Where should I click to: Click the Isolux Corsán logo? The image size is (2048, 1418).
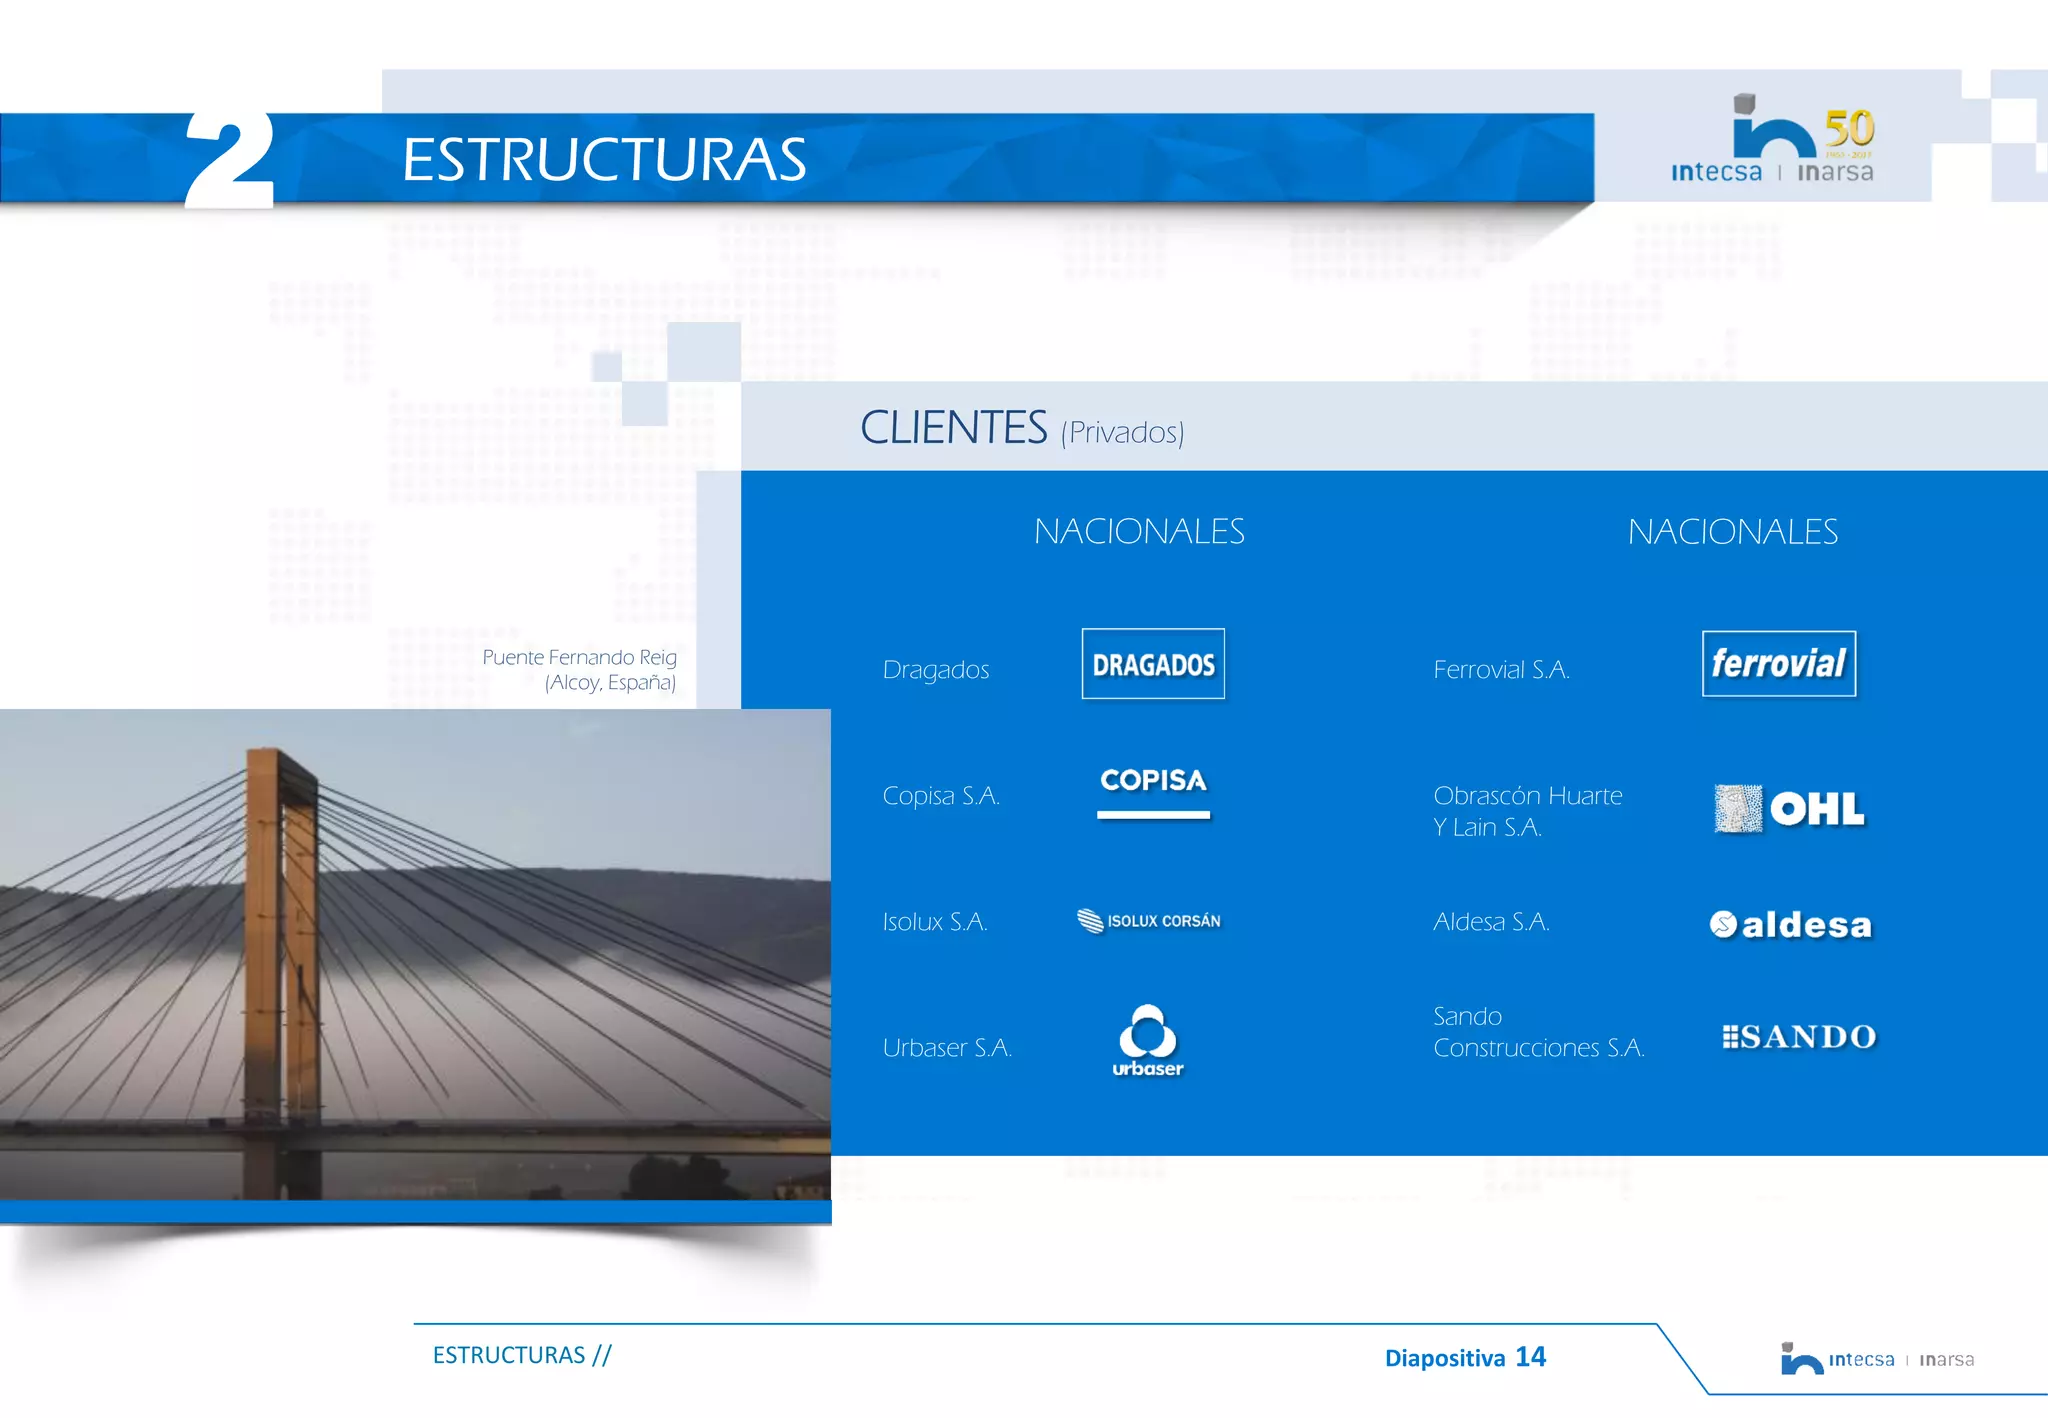click(x=1149, y=920)
